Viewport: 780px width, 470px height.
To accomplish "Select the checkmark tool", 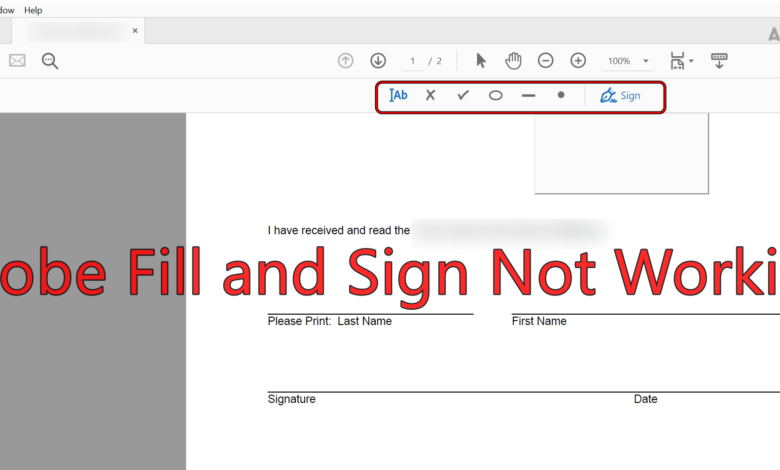I will click(463, 95).
